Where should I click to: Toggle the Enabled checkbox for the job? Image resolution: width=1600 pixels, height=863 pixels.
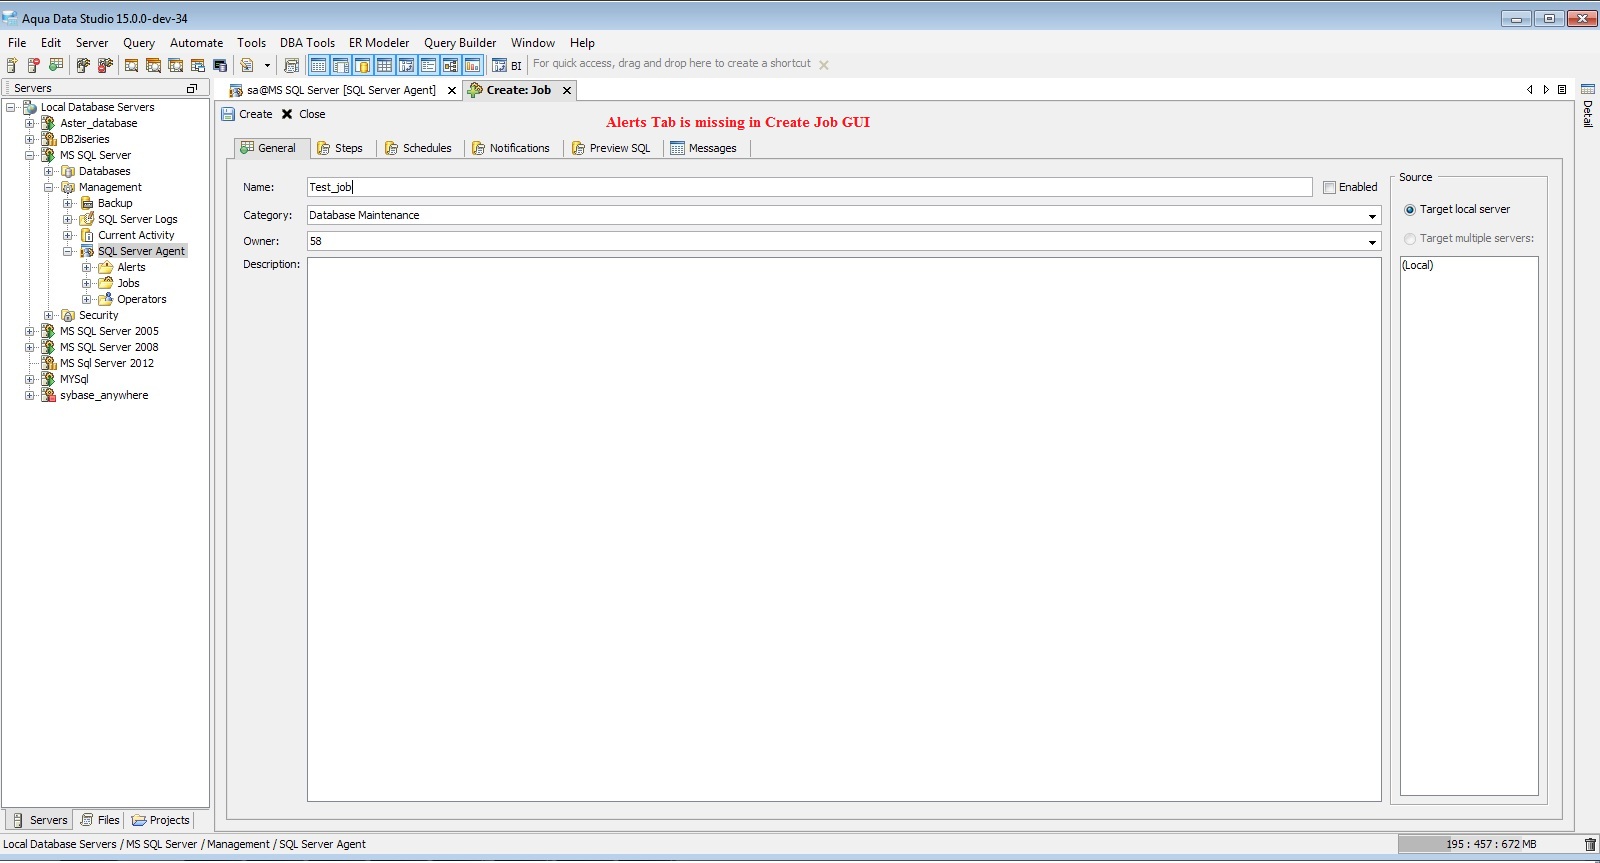[x=1329, y=187]
